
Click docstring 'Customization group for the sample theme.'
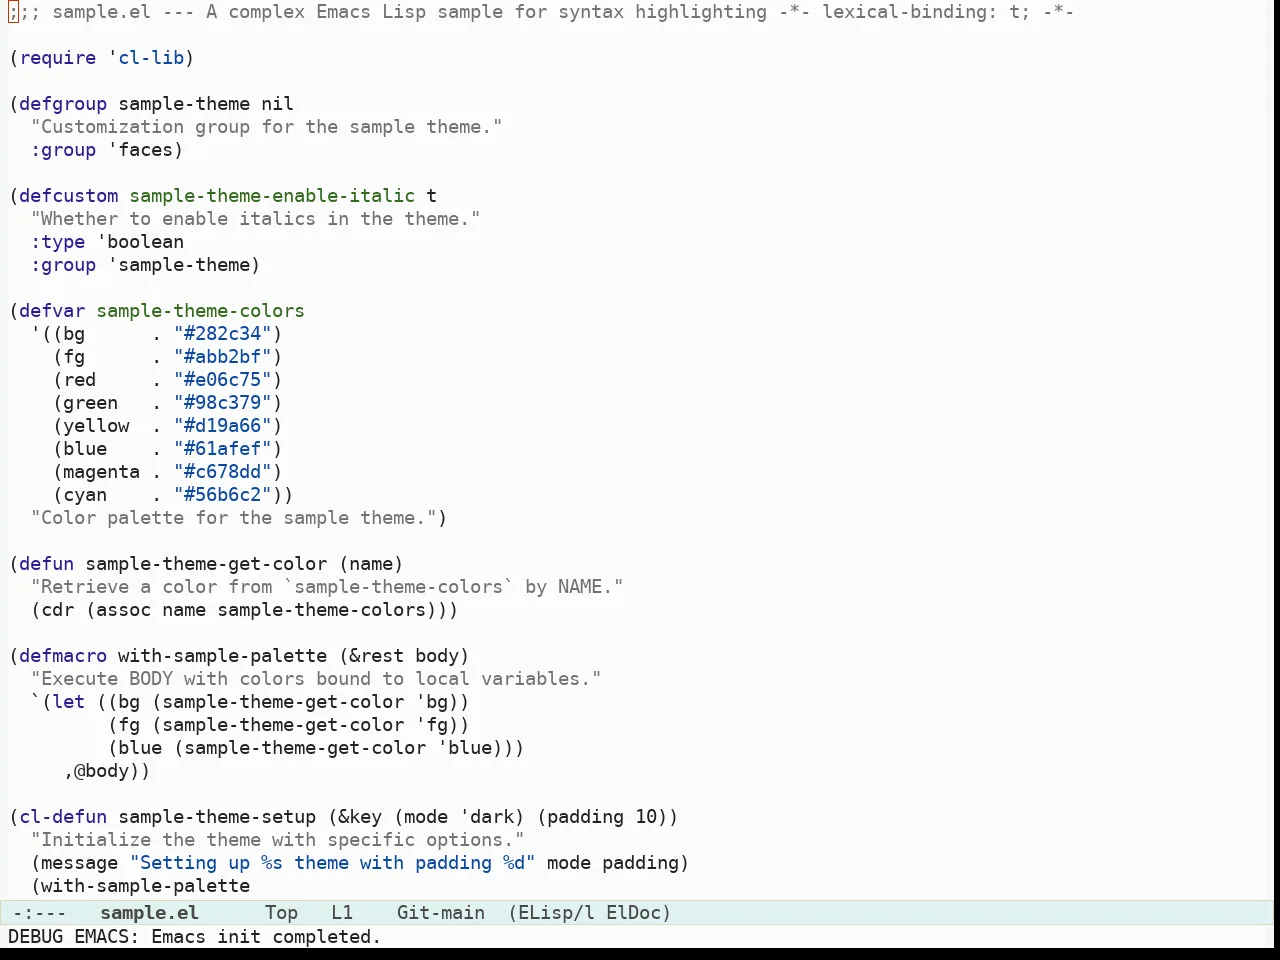click(266, 127)
